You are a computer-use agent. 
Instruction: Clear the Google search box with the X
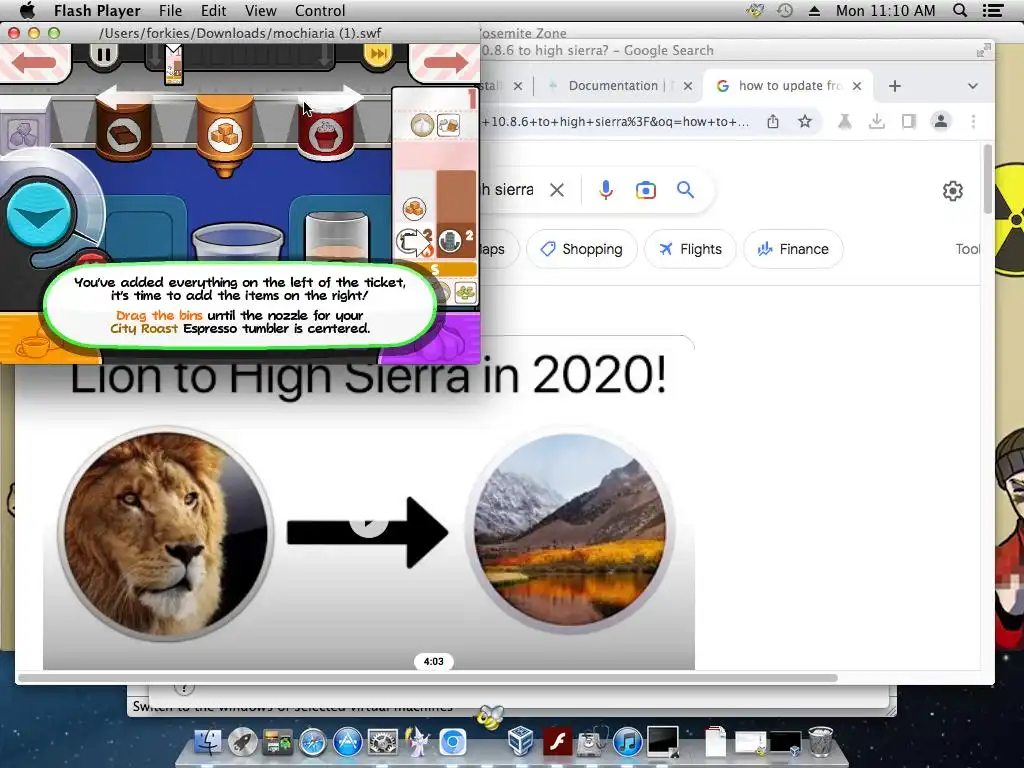[x=557, y=190]
